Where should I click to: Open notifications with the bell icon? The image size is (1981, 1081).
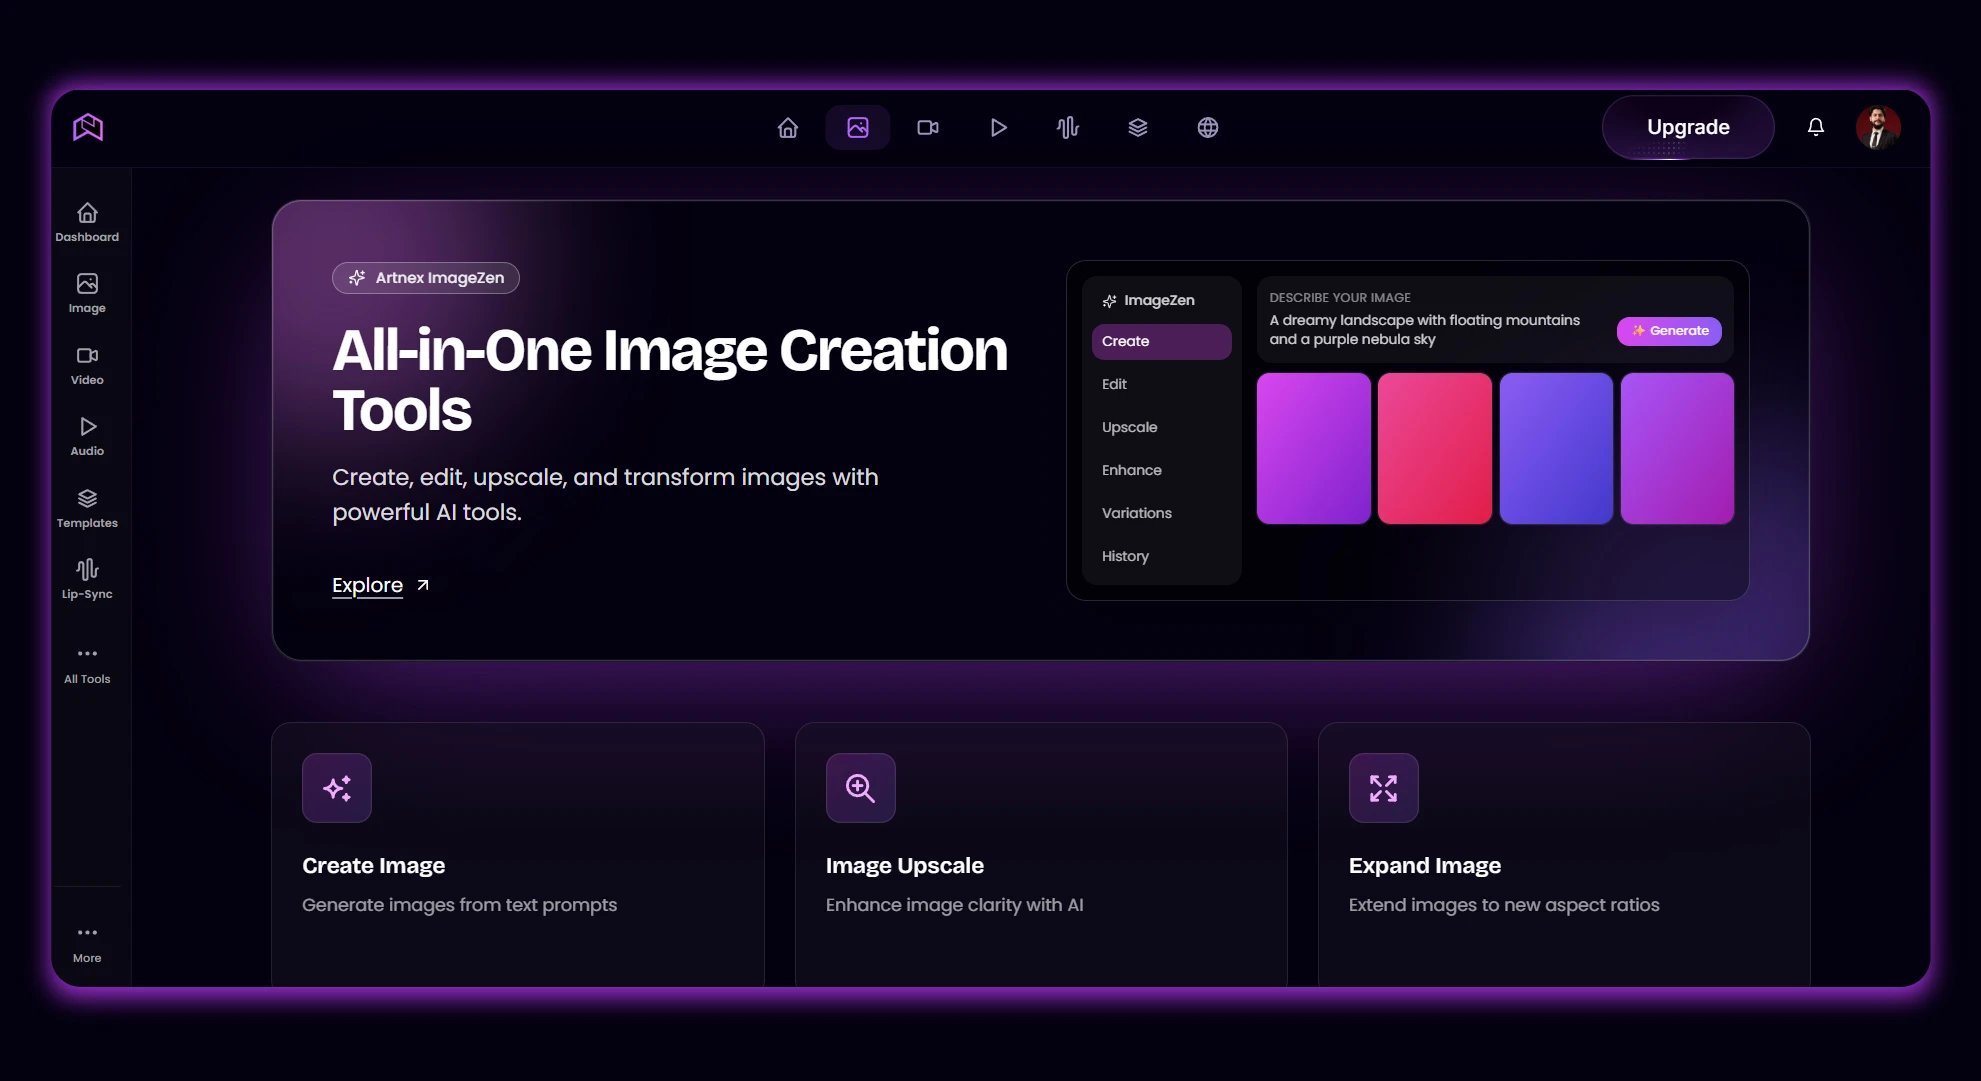click(x=1816, y=127)
